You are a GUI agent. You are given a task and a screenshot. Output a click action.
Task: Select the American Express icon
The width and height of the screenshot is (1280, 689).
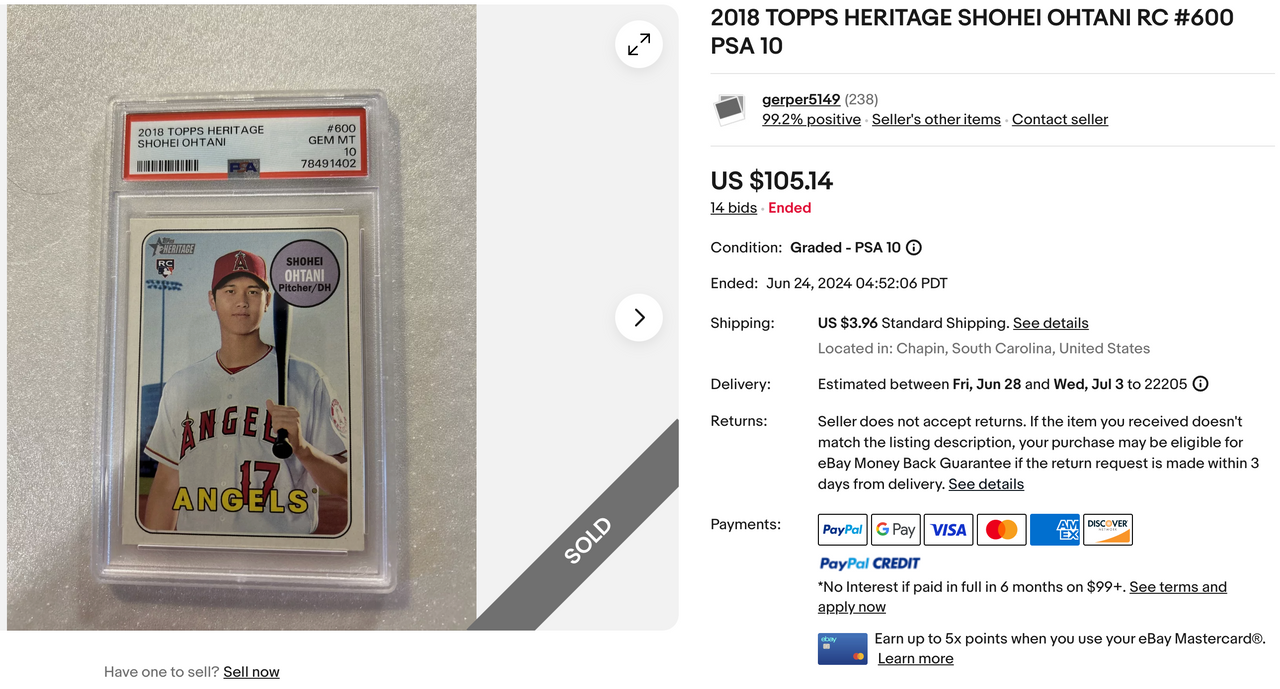coord(1055,530)
